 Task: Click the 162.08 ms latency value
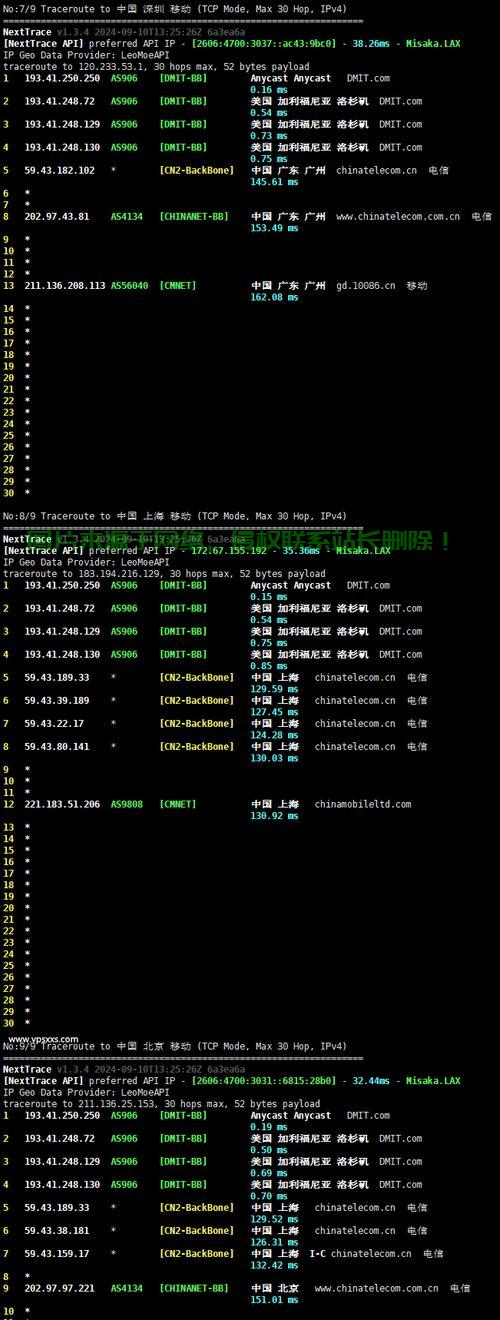[274, 297]
